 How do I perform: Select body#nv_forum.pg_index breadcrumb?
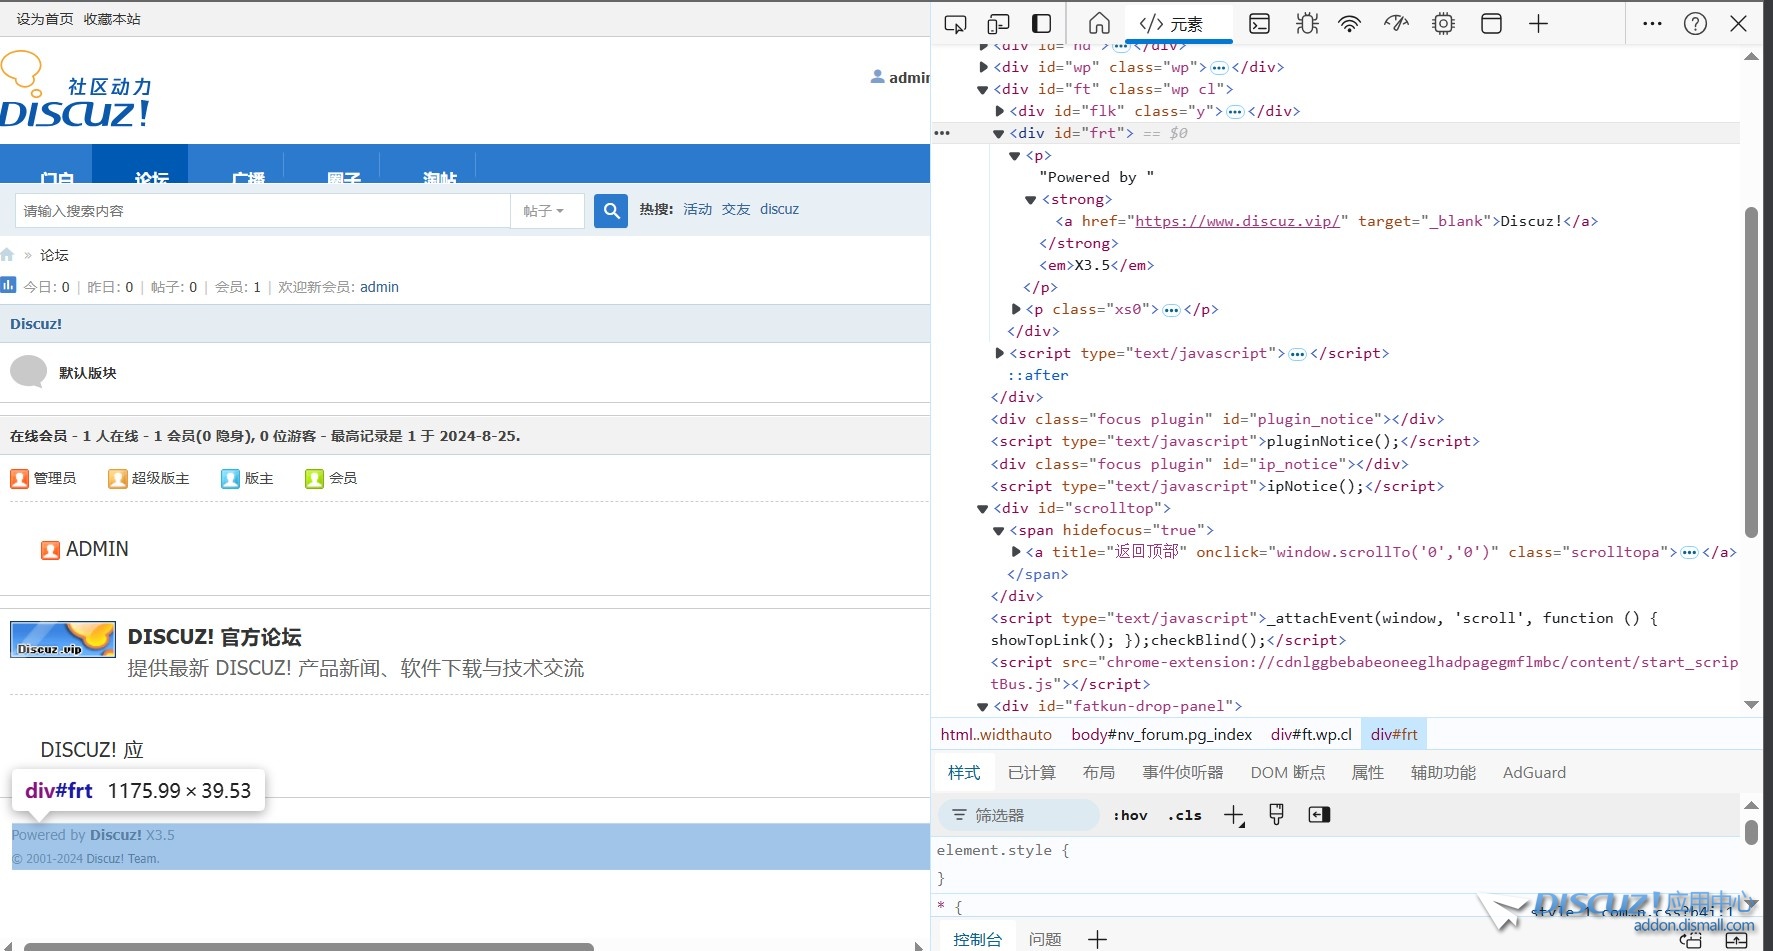[x=1161, y=734]
